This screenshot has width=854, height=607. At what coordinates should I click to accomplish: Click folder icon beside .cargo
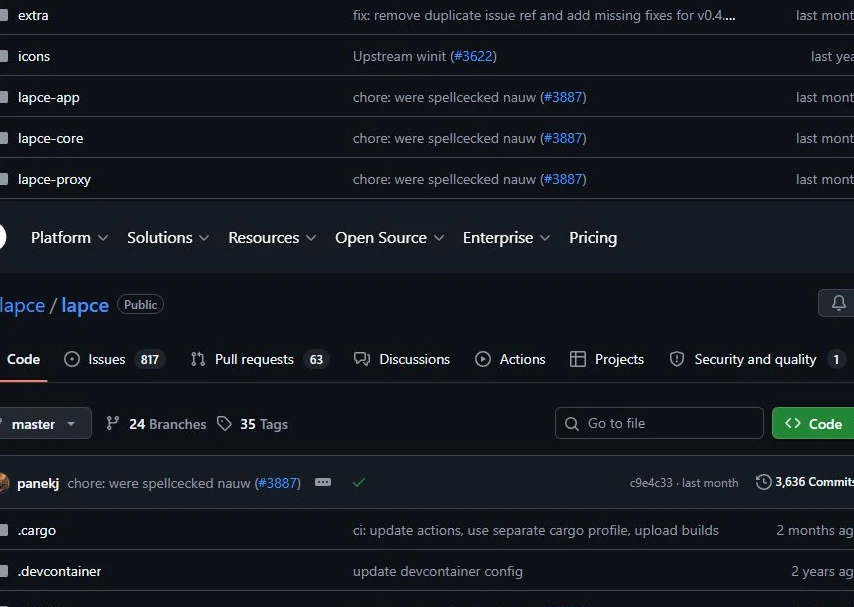click(3, 530)
